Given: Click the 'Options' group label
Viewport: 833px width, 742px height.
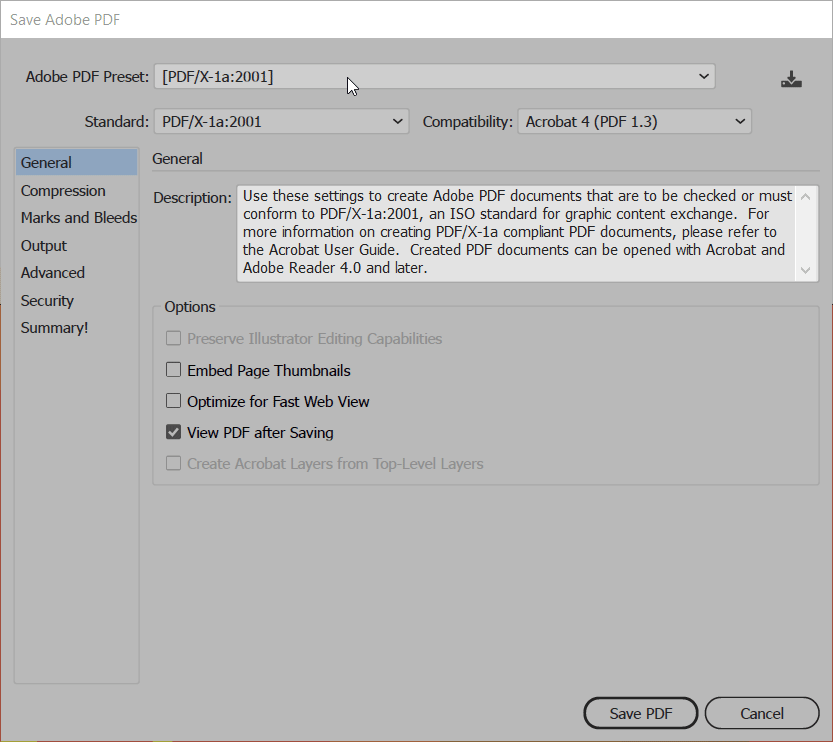Looking at the screenshot, I should [190, 307].
